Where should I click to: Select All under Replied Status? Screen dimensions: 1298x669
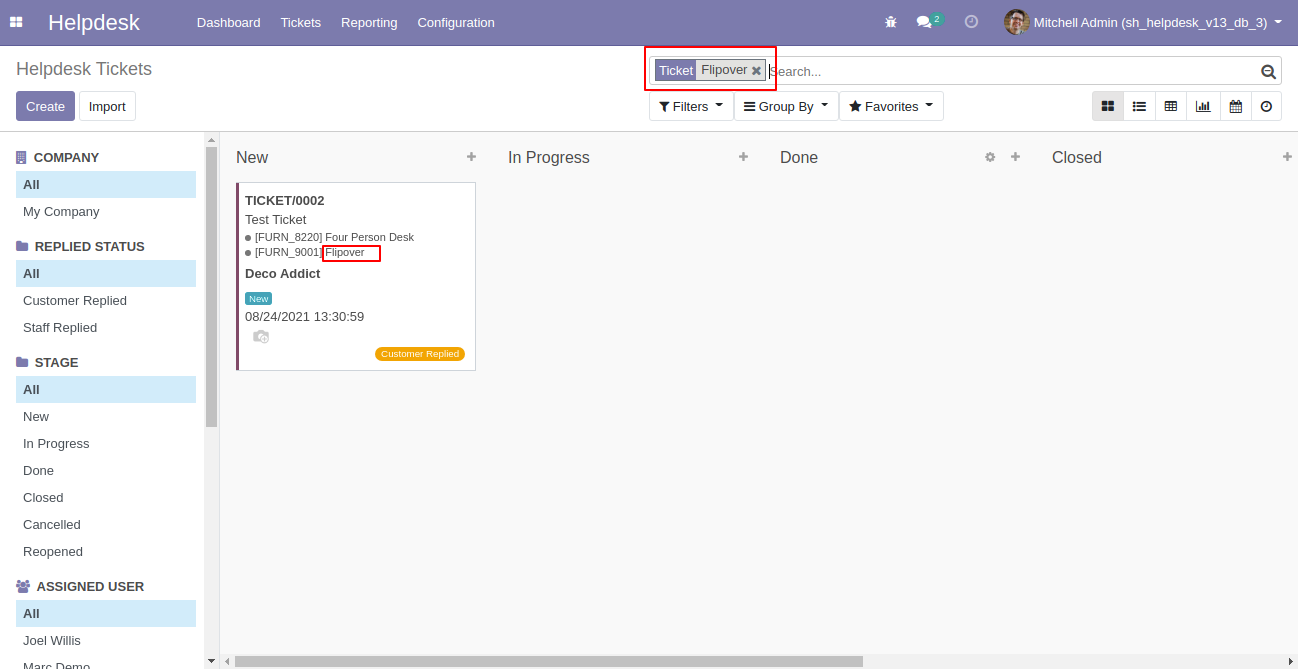[x=106, y=273]
